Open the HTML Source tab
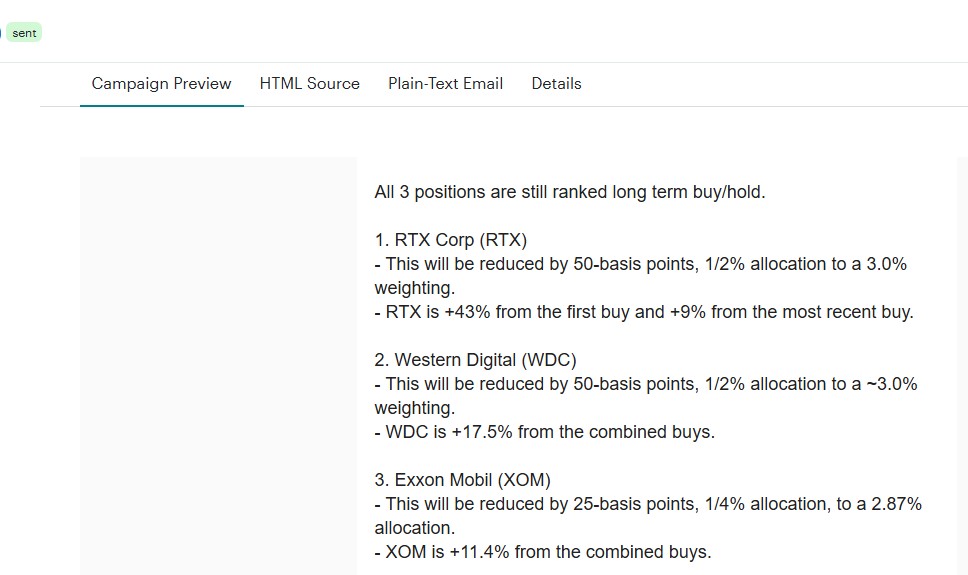Viewport: 968px width, 575px height. (309, 84)
